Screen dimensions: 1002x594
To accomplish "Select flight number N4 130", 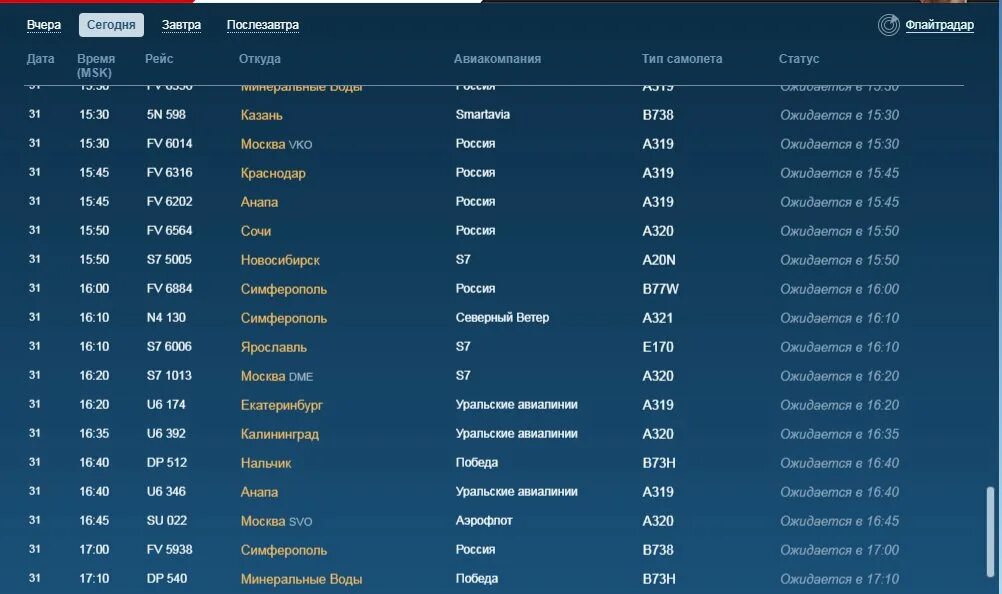I will click(x=166, y=317).
